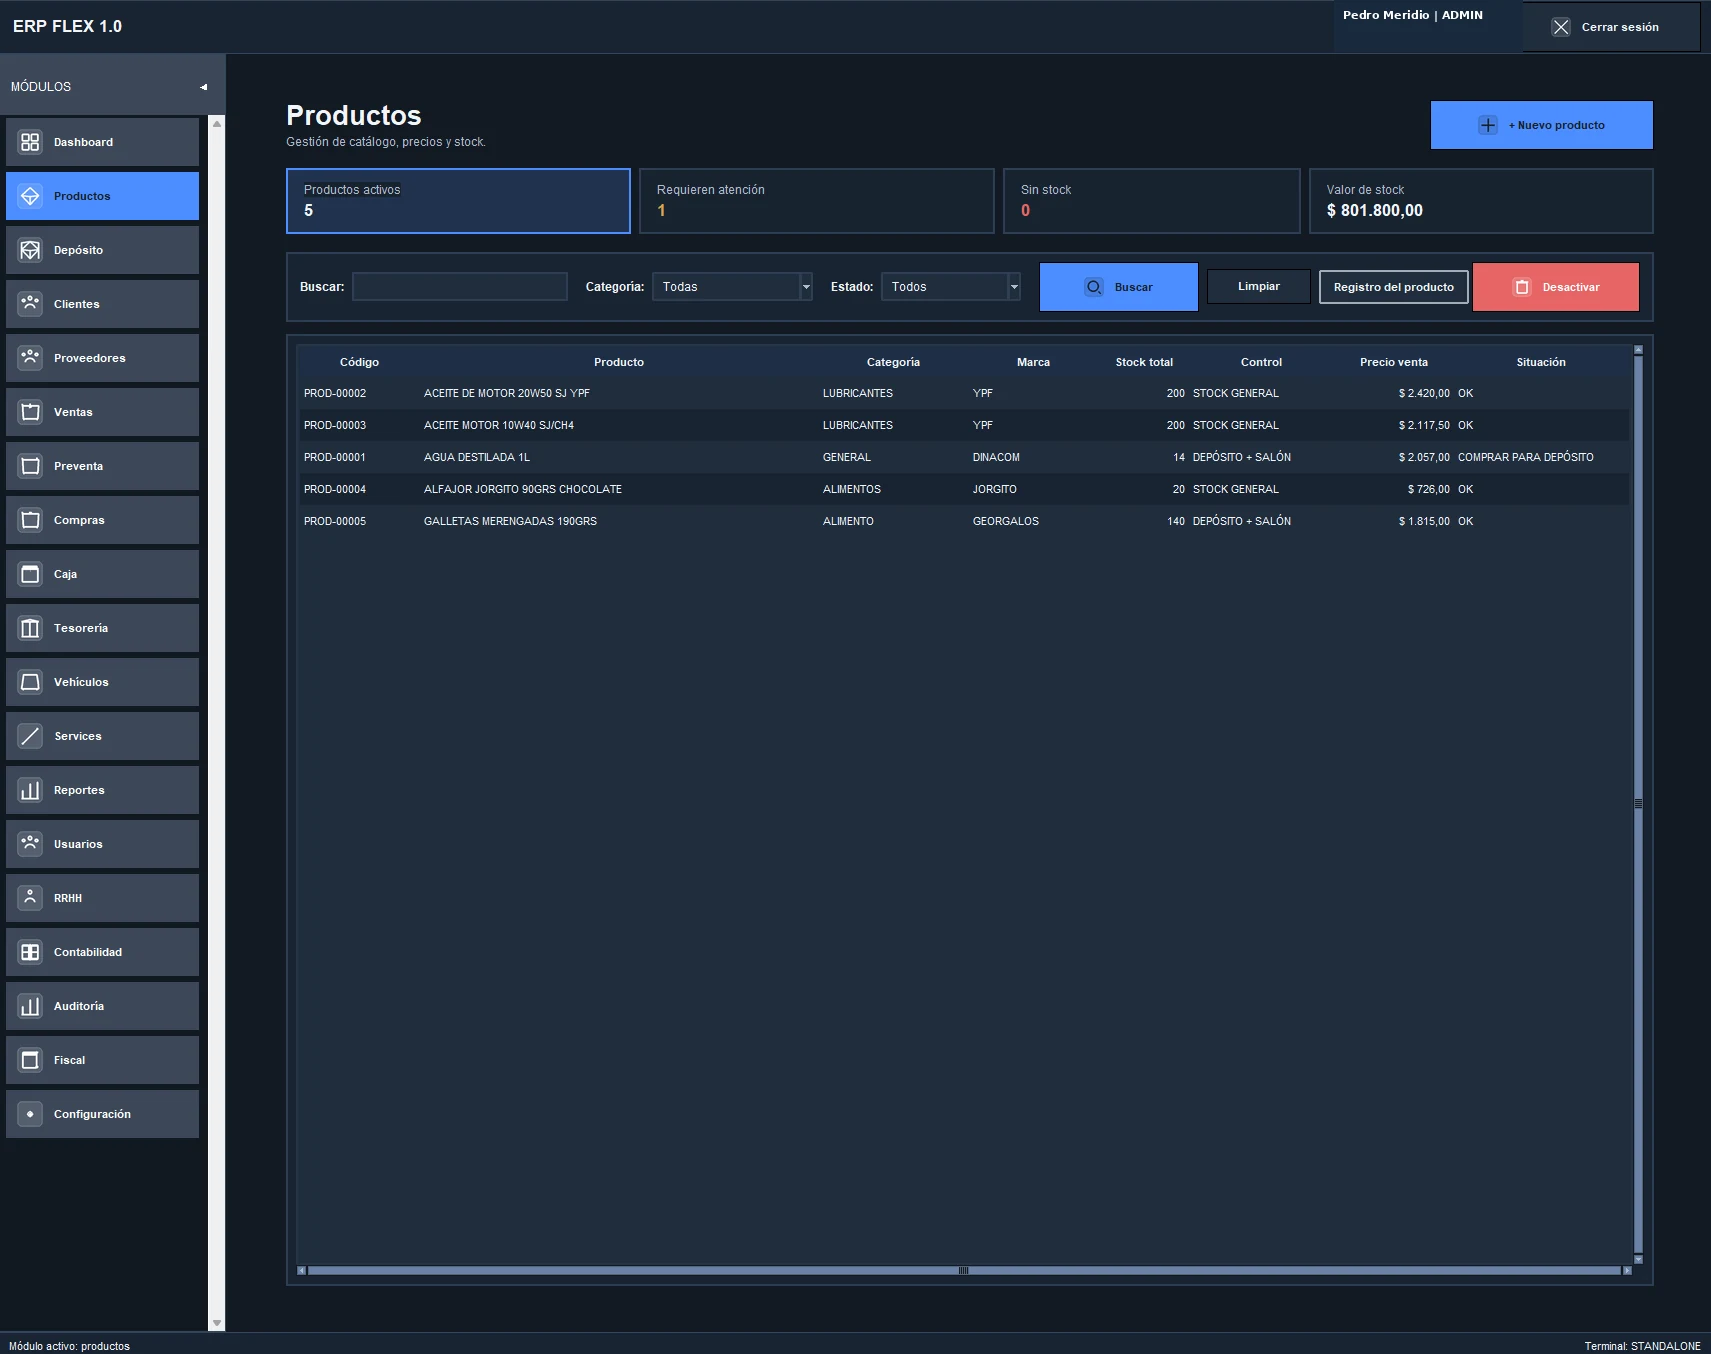Image resolution: width=1711 pixels, height=1354 pixels.
Task: Click the Dashboard module icon
Action: (x=30, y=142)
